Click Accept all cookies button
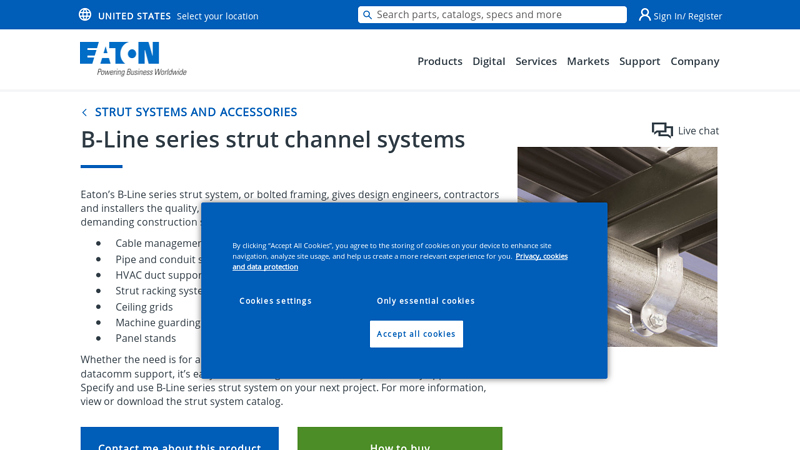Image resolution: width=800 pixels, height=450 pixels. pos(416,334)
